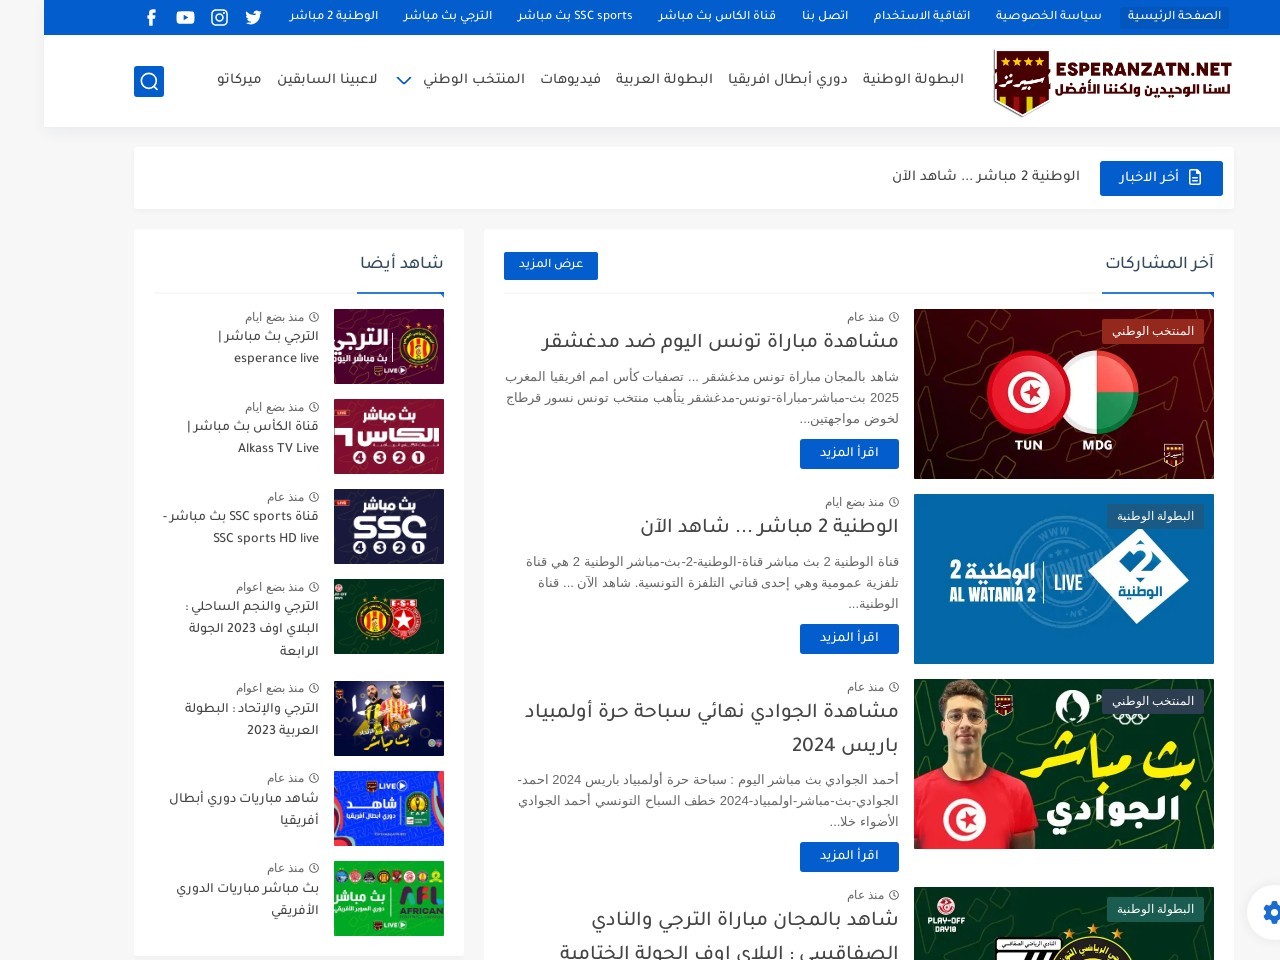The width and height of the screenshot is (1280, 960).
Task: Open sidebar thumbnail الترجي بث مباشر
Action: (389, 346)
